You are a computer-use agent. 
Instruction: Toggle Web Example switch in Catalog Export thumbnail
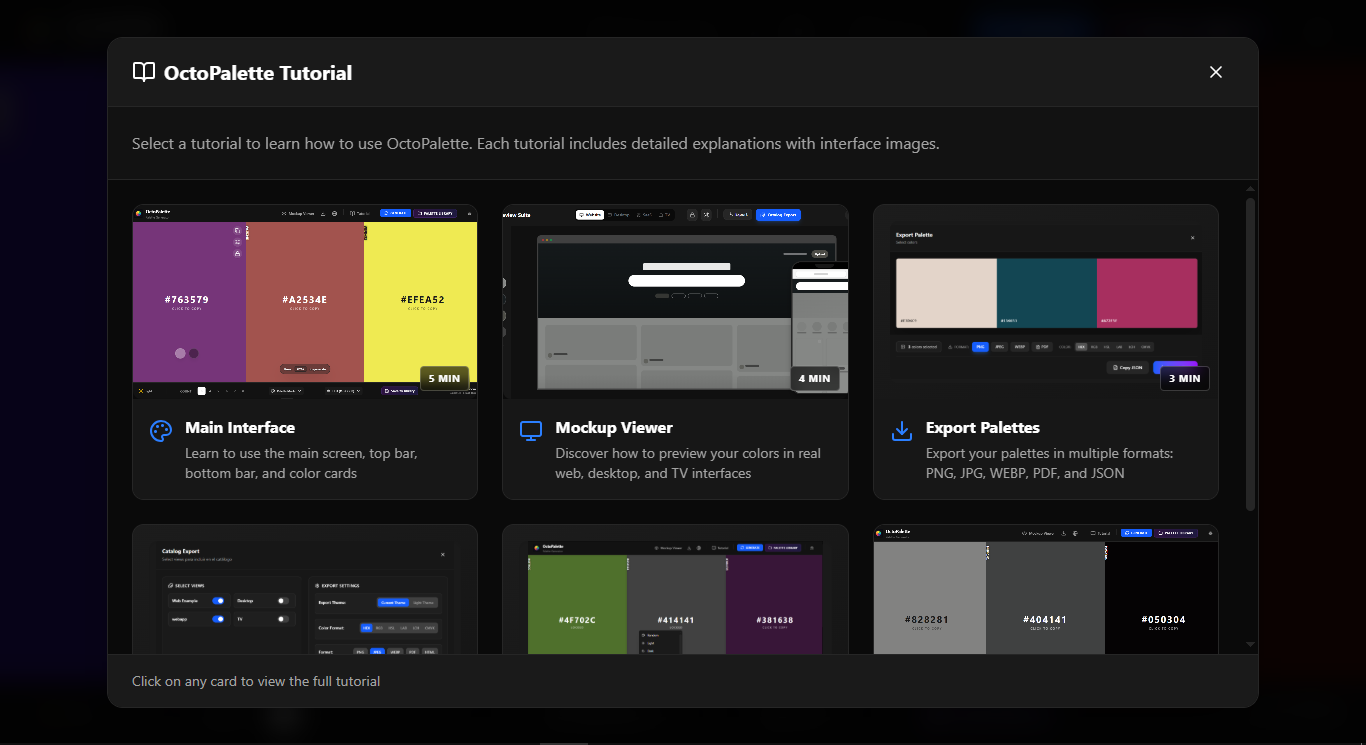click(217, 601)
